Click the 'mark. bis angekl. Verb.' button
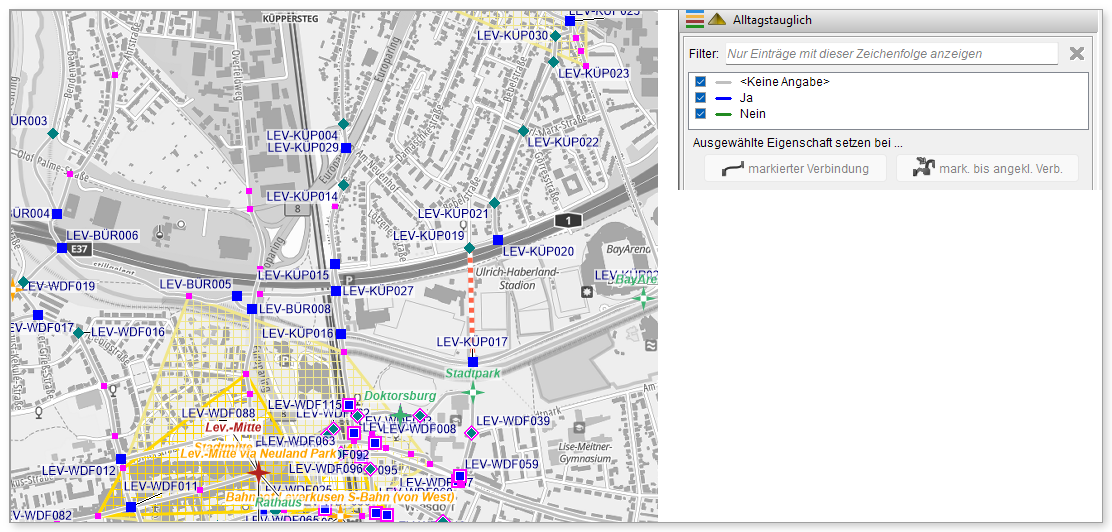The image size is (1112, 532). 987,169
